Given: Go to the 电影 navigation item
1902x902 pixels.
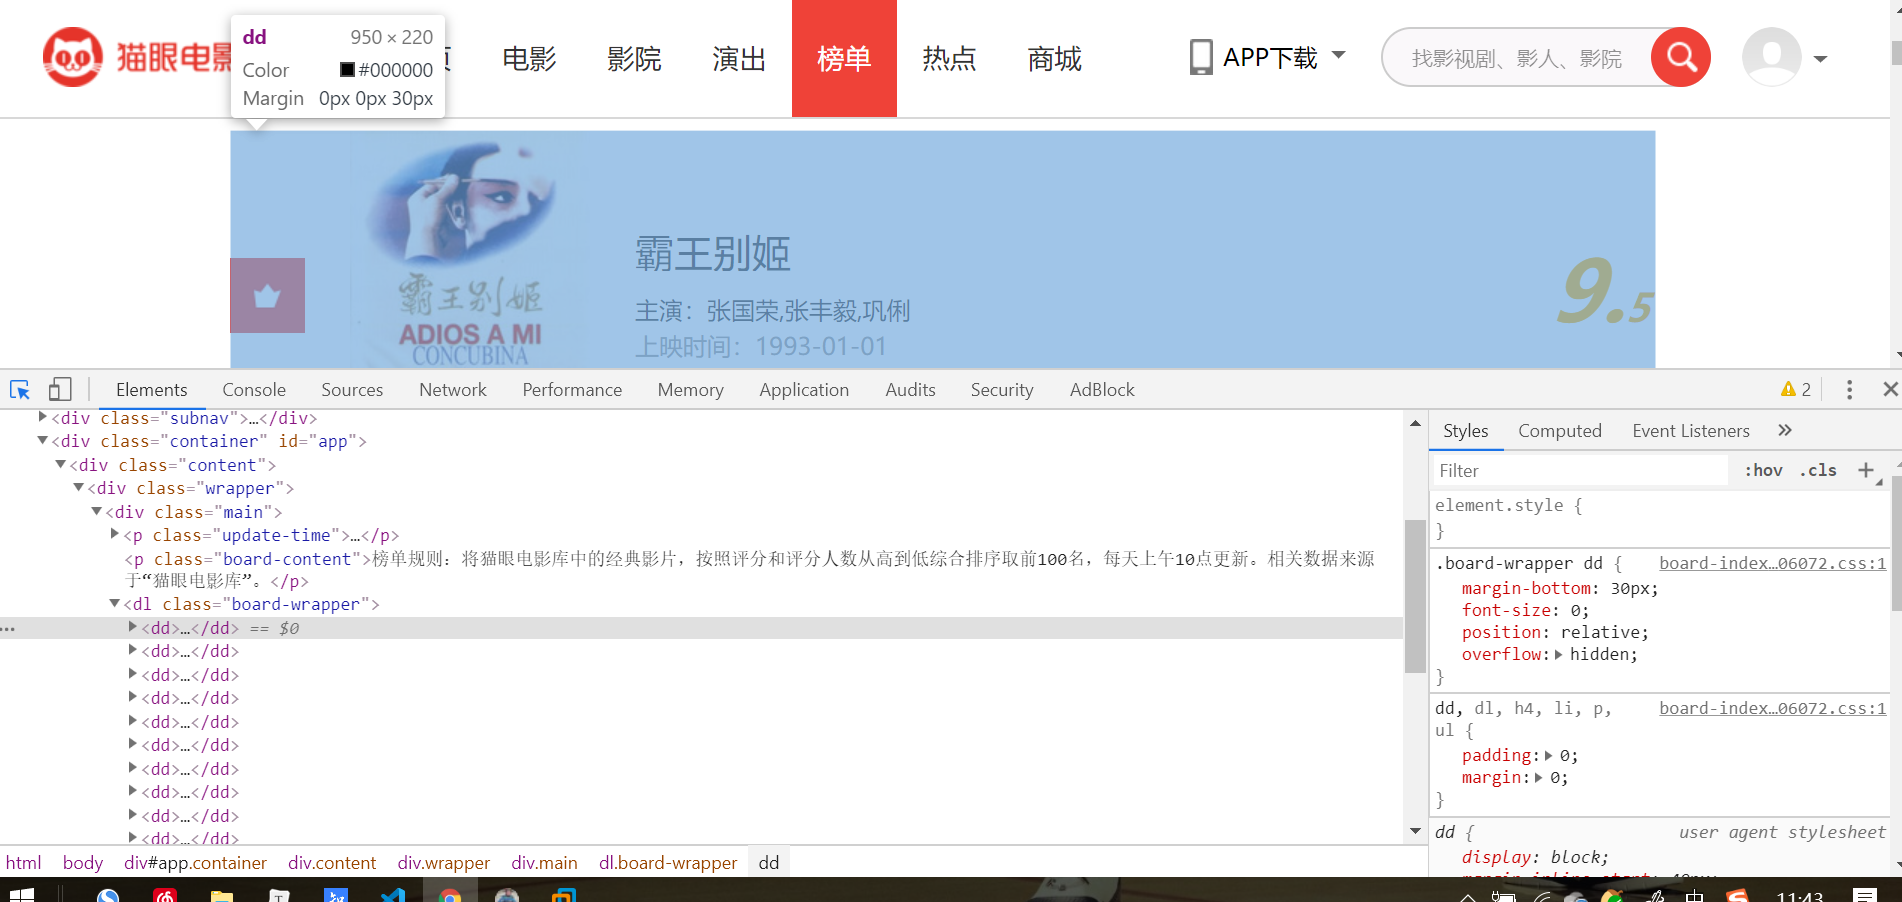Looking at the screenshot, I should (x=529, y=58).
